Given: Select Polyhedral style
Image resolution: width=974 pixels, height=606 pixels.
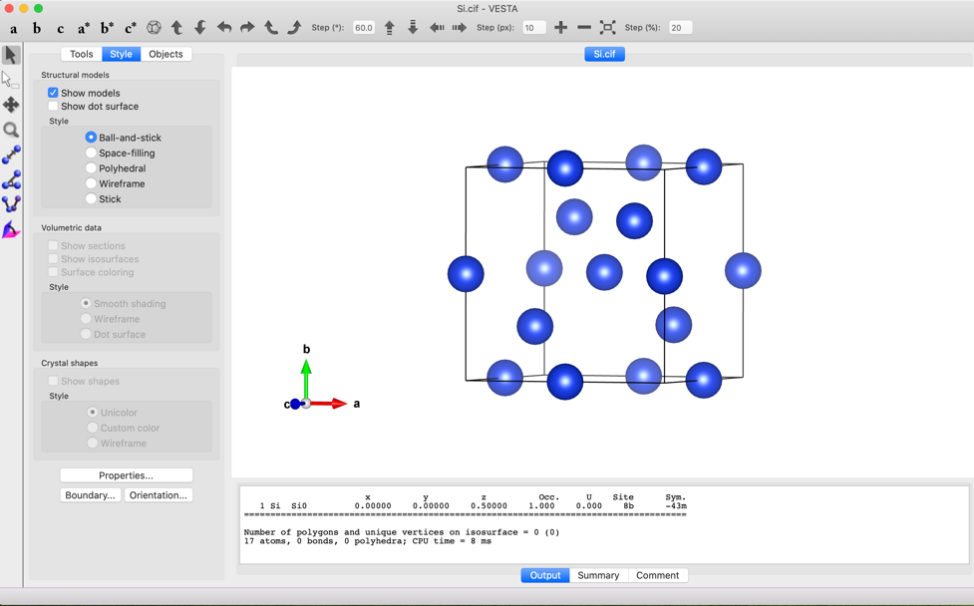Looking at the screenshot, I should [91, 168].
